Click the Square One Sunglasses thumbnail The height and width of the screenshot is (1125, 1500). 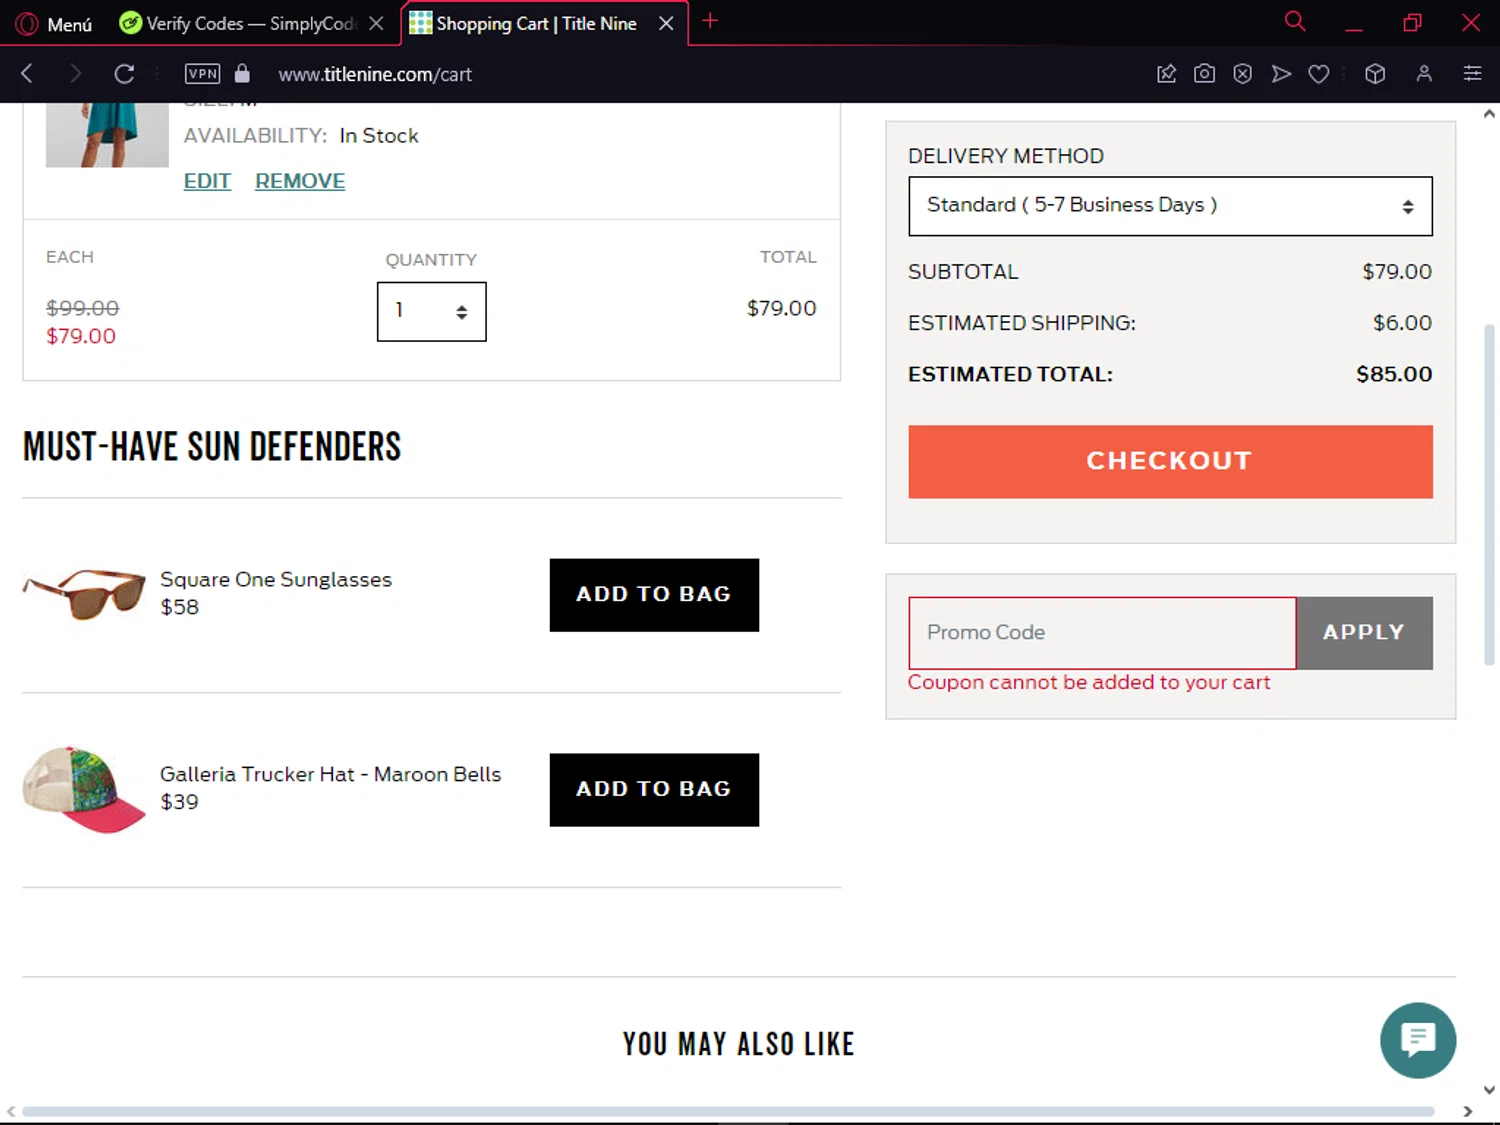point(85,594)
